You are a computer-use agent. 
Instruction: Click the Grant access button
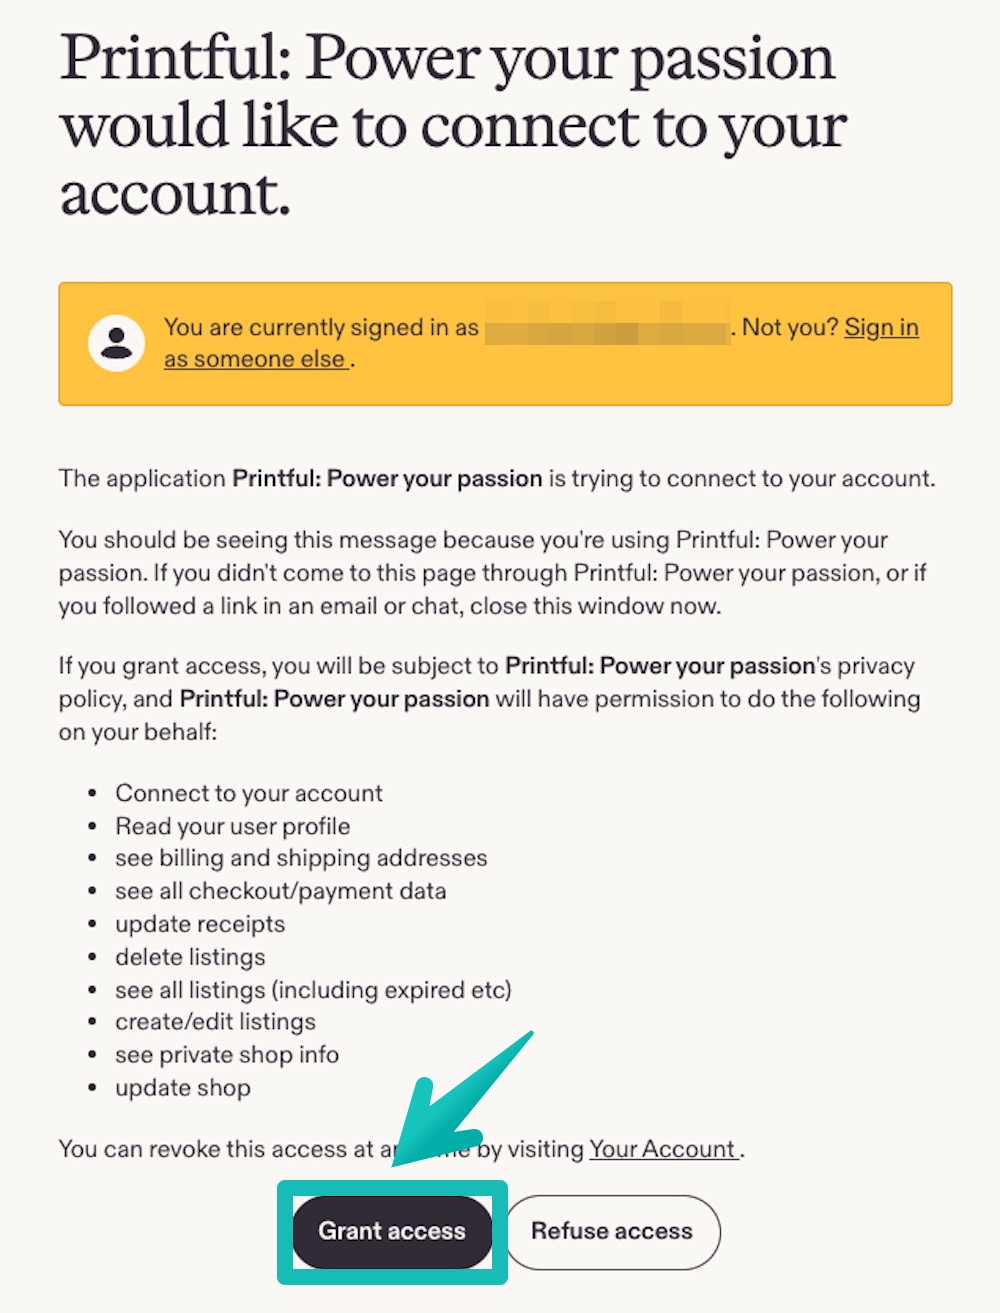[x=390, y=1232]
